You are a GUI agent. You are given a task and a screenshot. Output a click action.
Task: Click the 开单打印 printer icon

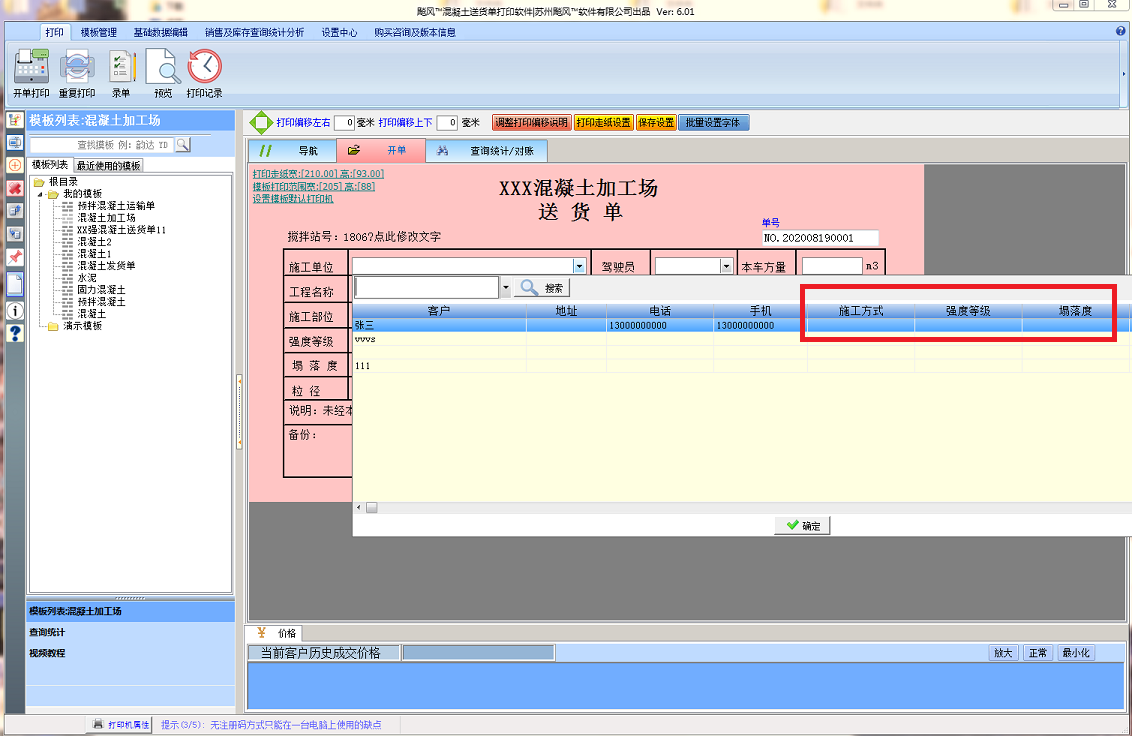click(x=31, y=68)
